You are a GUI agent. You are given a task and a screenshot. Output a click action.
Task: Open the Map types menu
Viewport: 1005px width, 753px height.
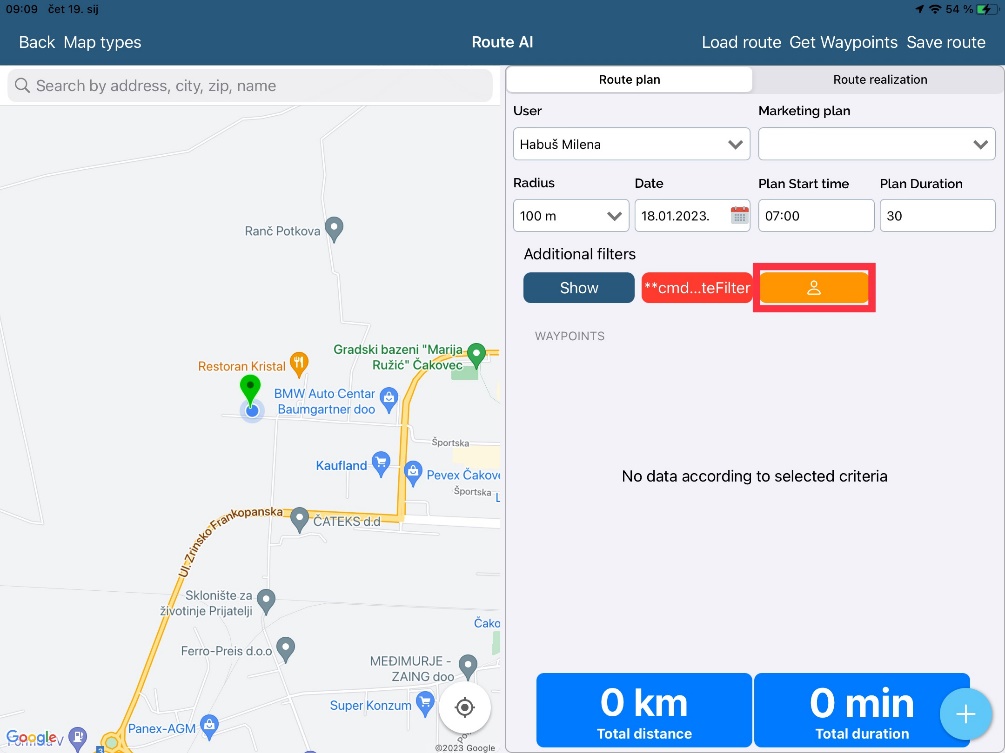102,42
